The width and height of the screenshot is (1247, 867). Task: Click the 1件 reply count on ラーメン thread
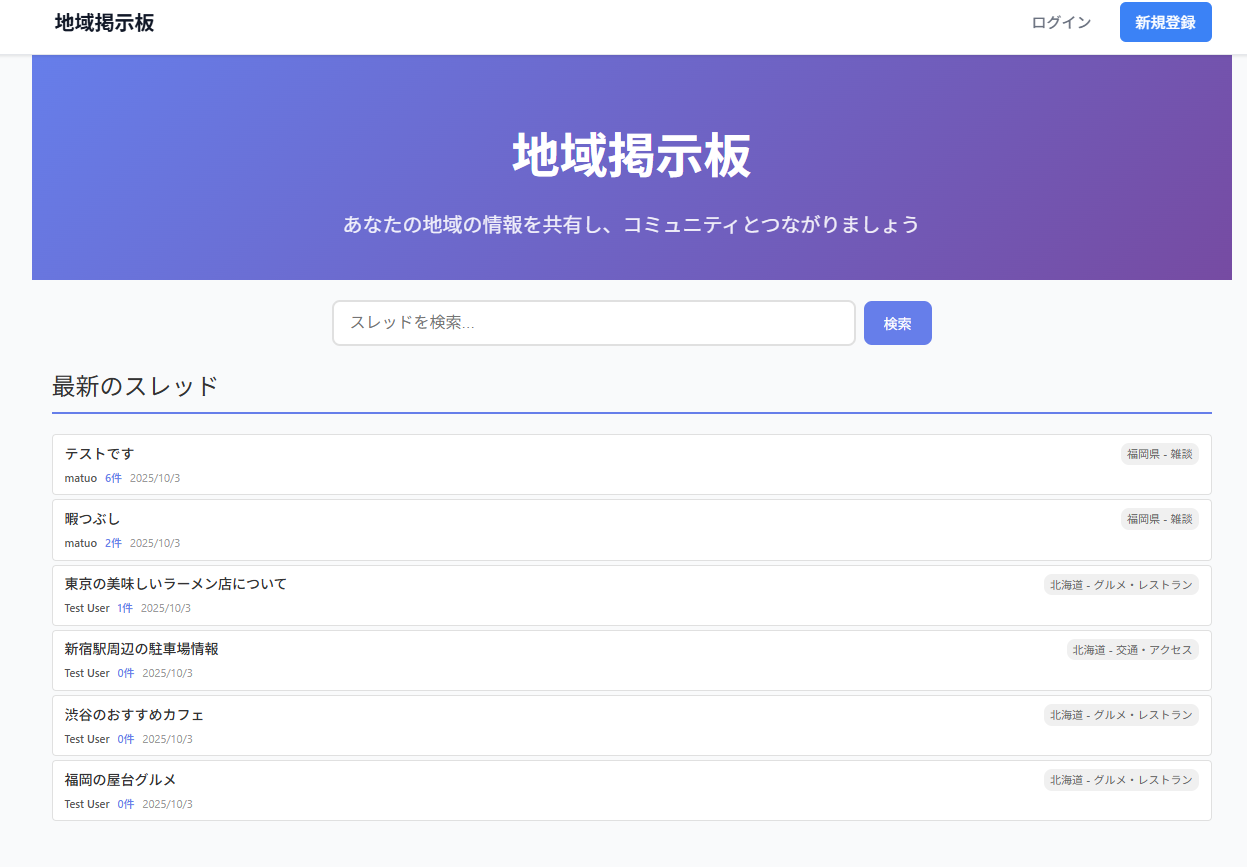tap(125, 608)
